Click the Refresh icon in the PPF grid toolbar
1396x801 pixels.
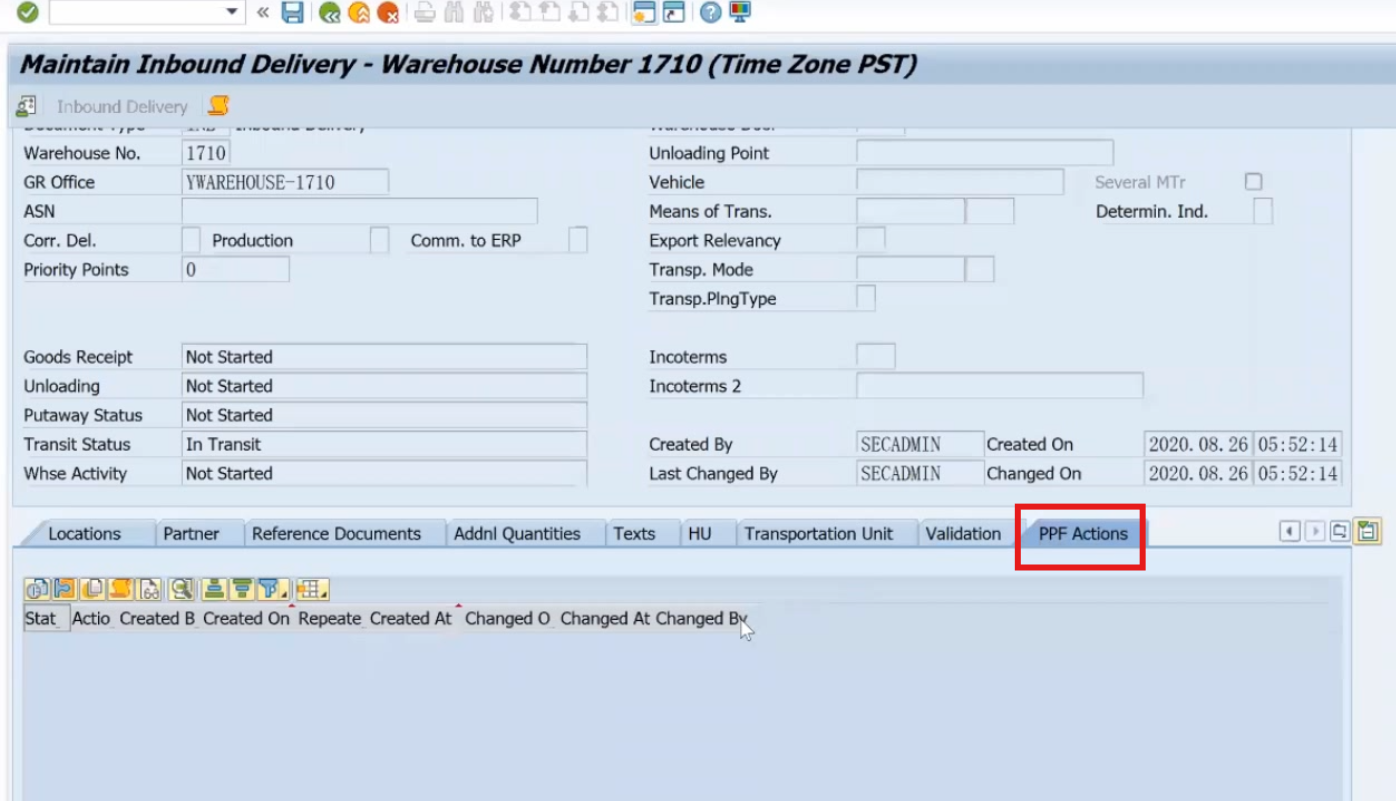pos(37,589)
